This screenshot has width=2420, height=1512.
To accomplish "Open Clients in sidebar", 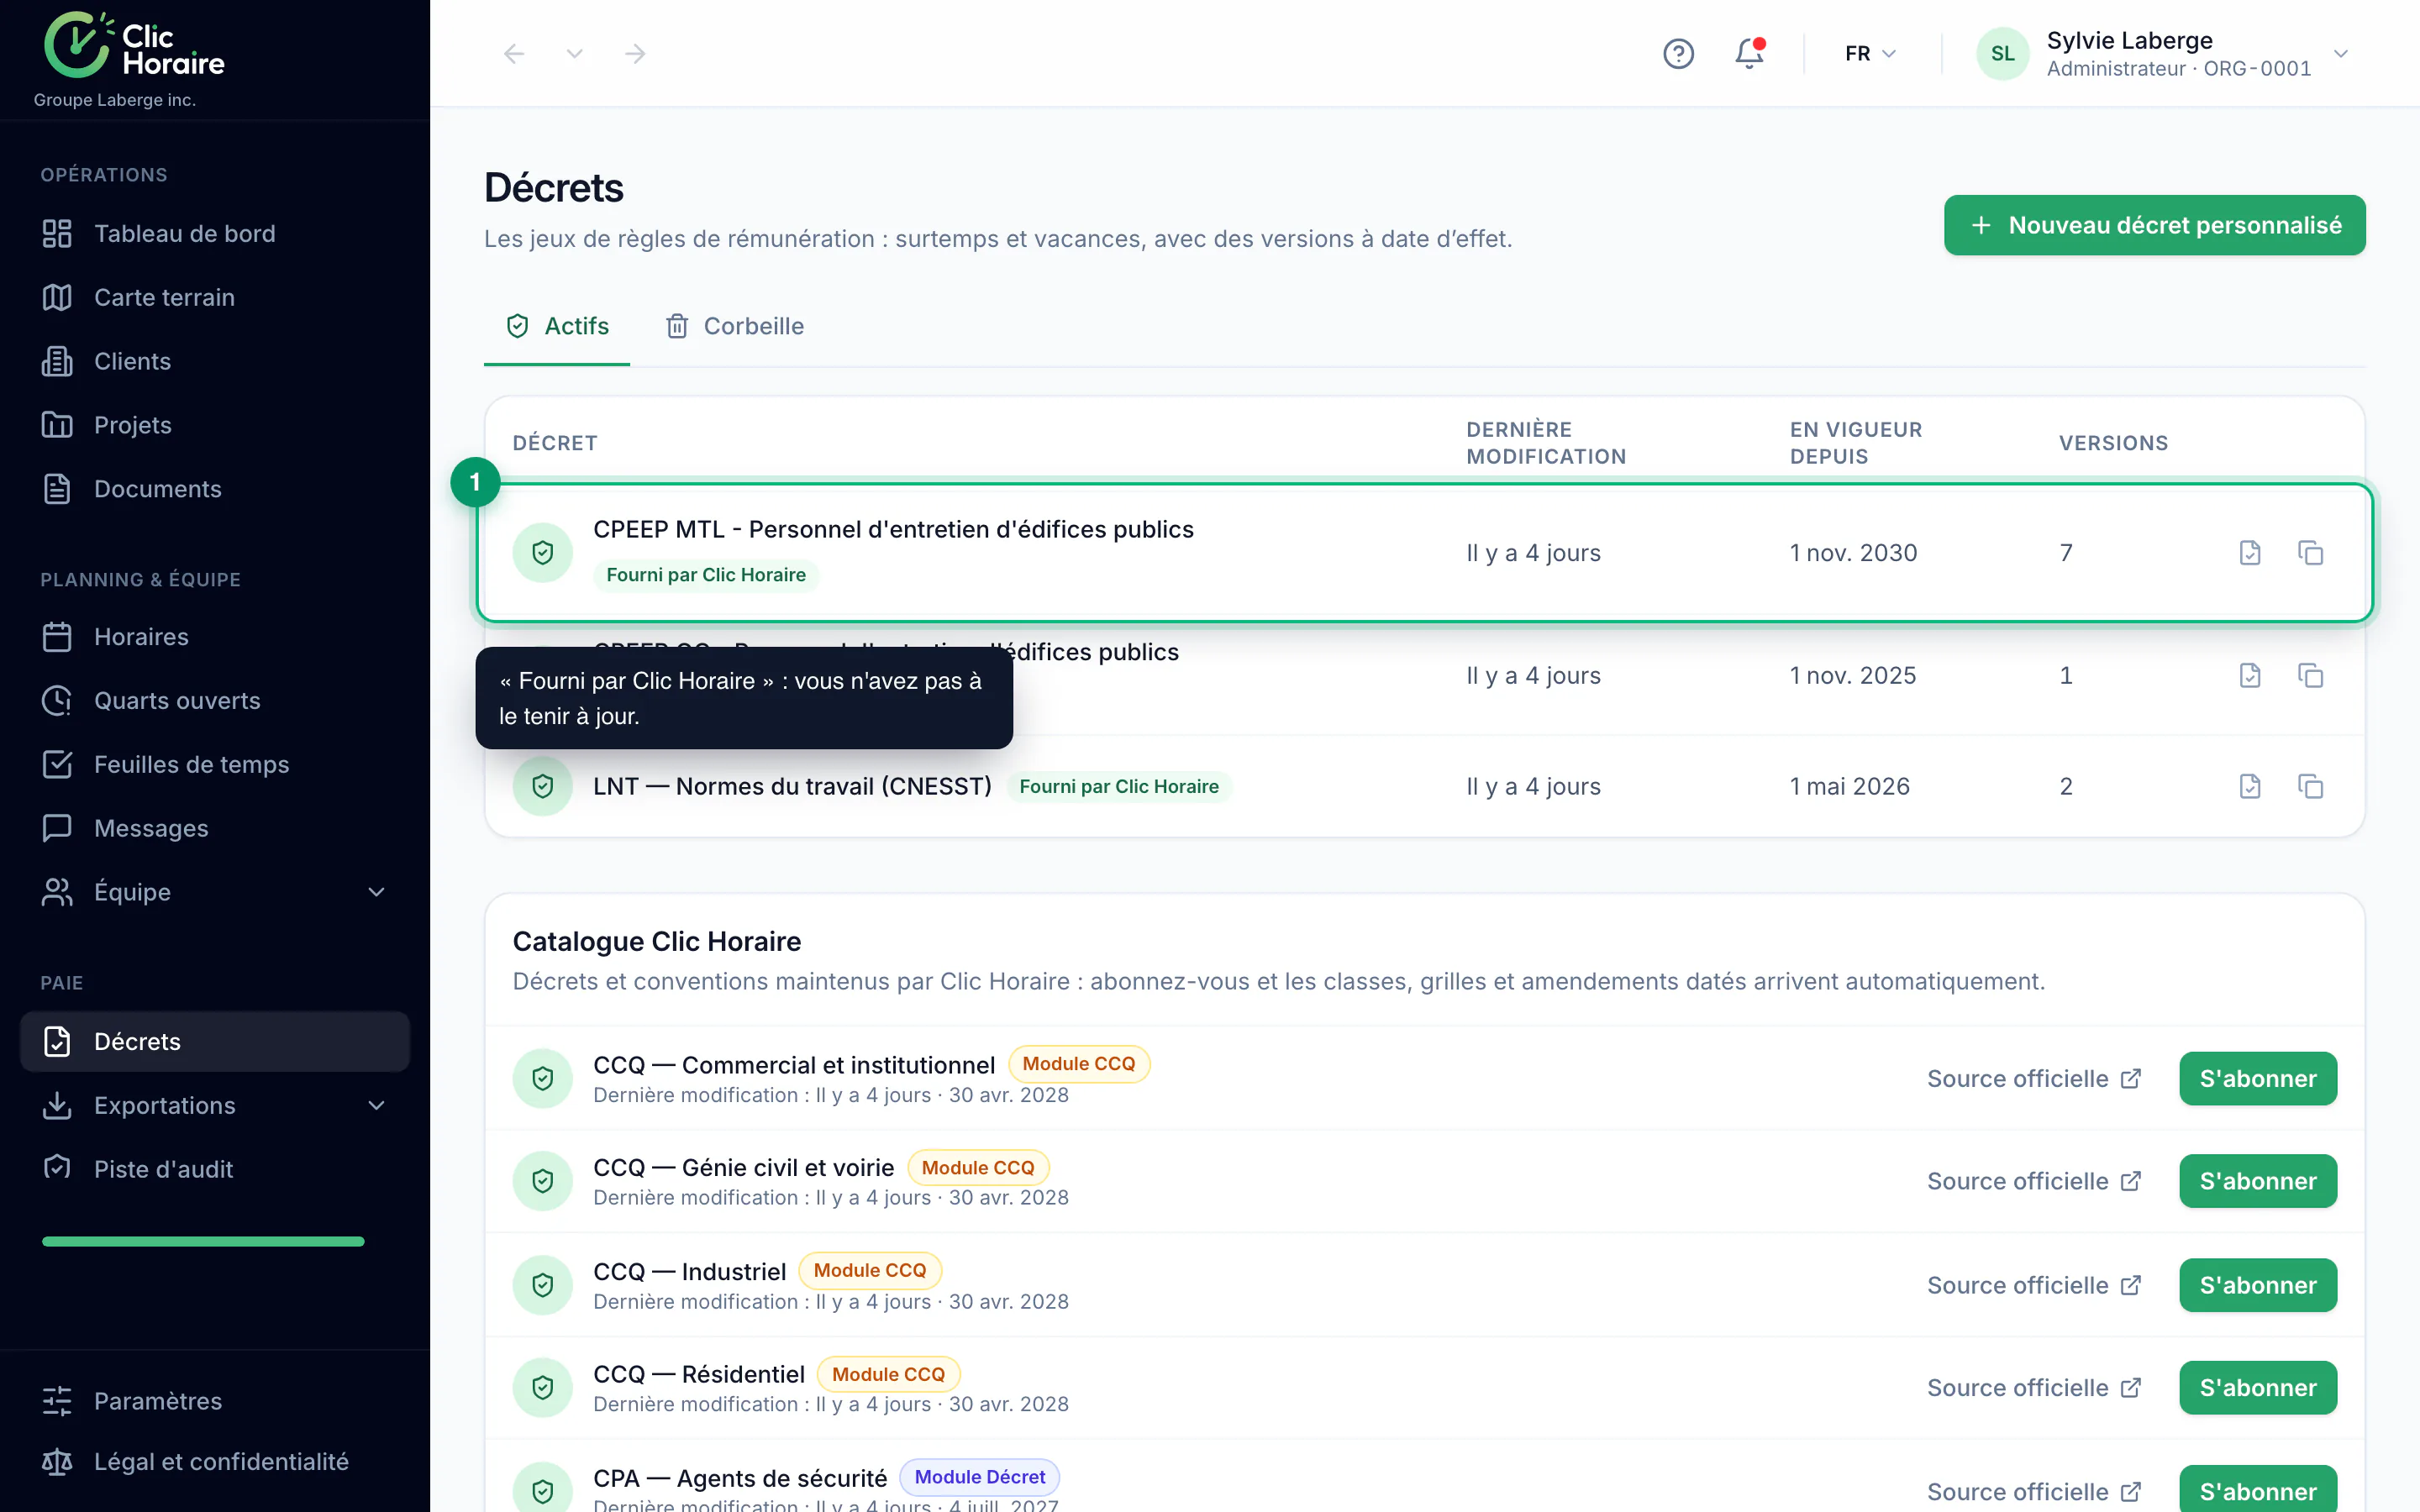I will 214,361.
